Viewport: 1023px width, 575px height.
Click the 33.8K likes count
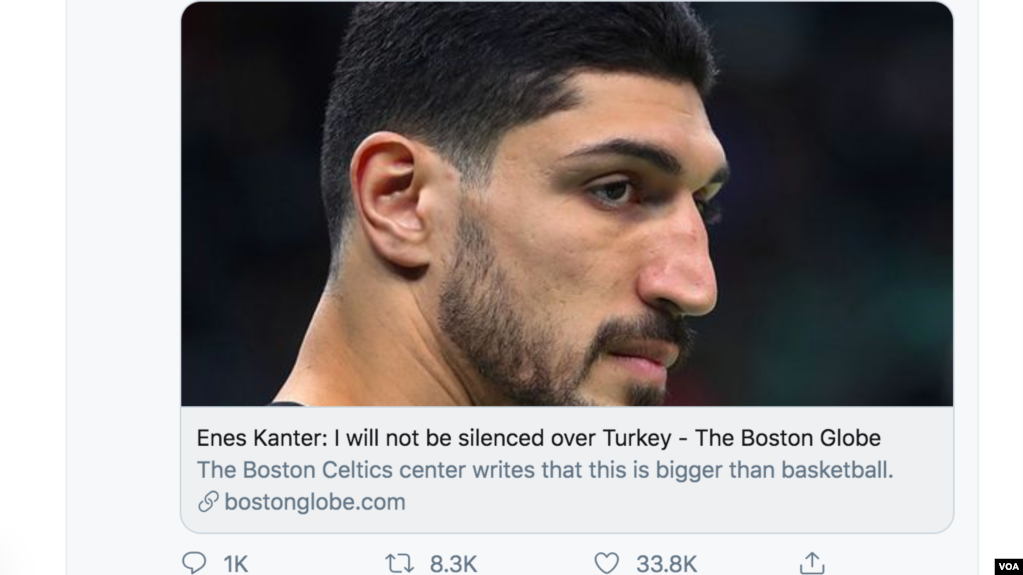point(666,564)
